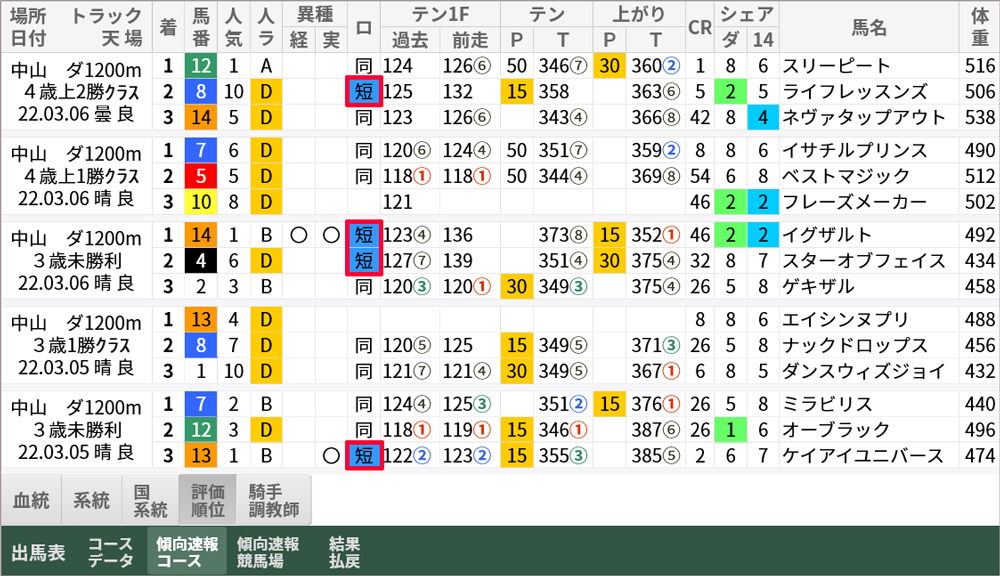Click cyan 4 in ネヴァタップアウト シェア 14
Viewport: 1000px width, 576px height.
pyautogui.click(x=763, y=117)
